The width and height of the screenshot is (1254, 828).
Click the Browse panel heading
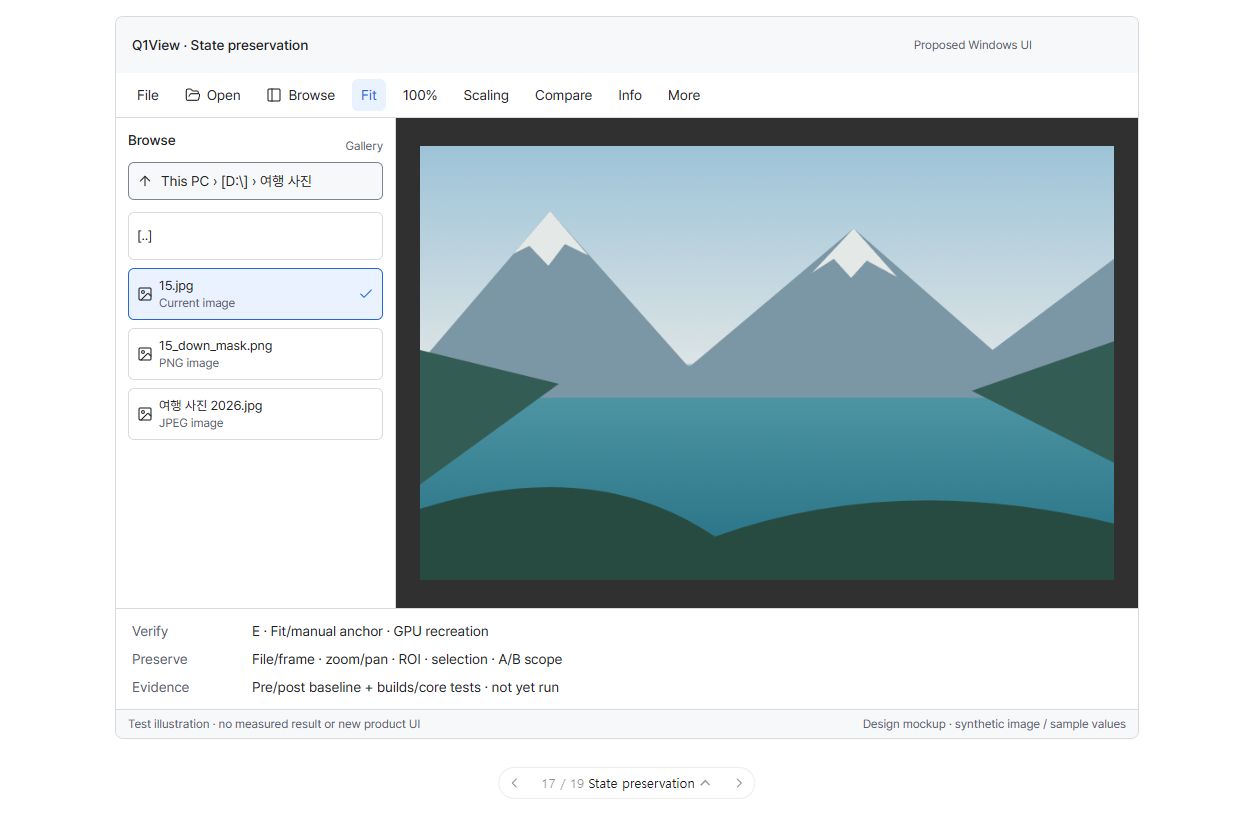152,140
